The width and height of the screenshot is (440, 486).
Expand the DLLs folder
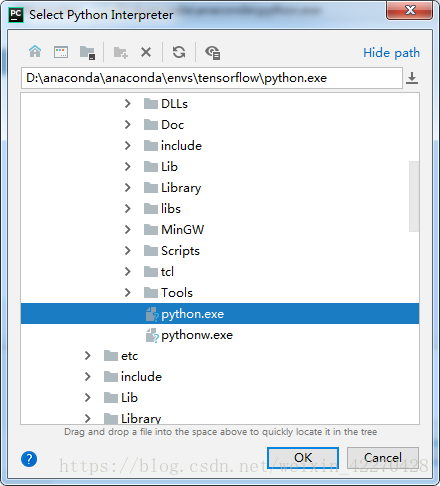click(x=127, y=104)
